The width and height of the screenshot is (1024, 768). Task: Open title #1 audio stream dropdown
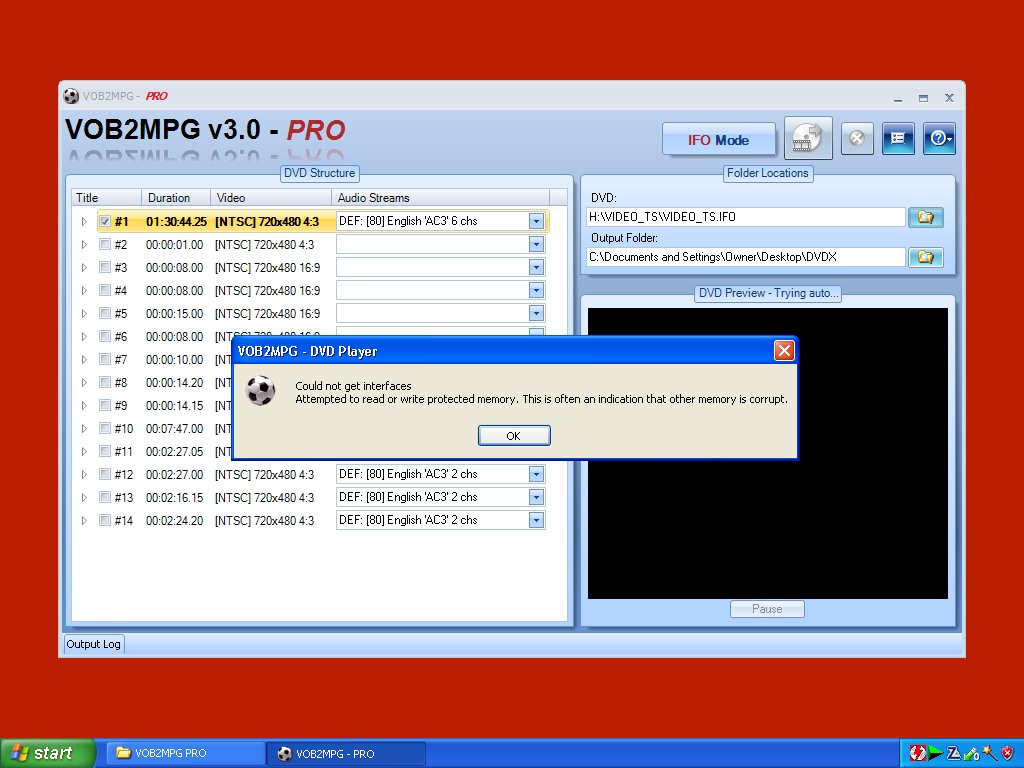click(536, 221)
